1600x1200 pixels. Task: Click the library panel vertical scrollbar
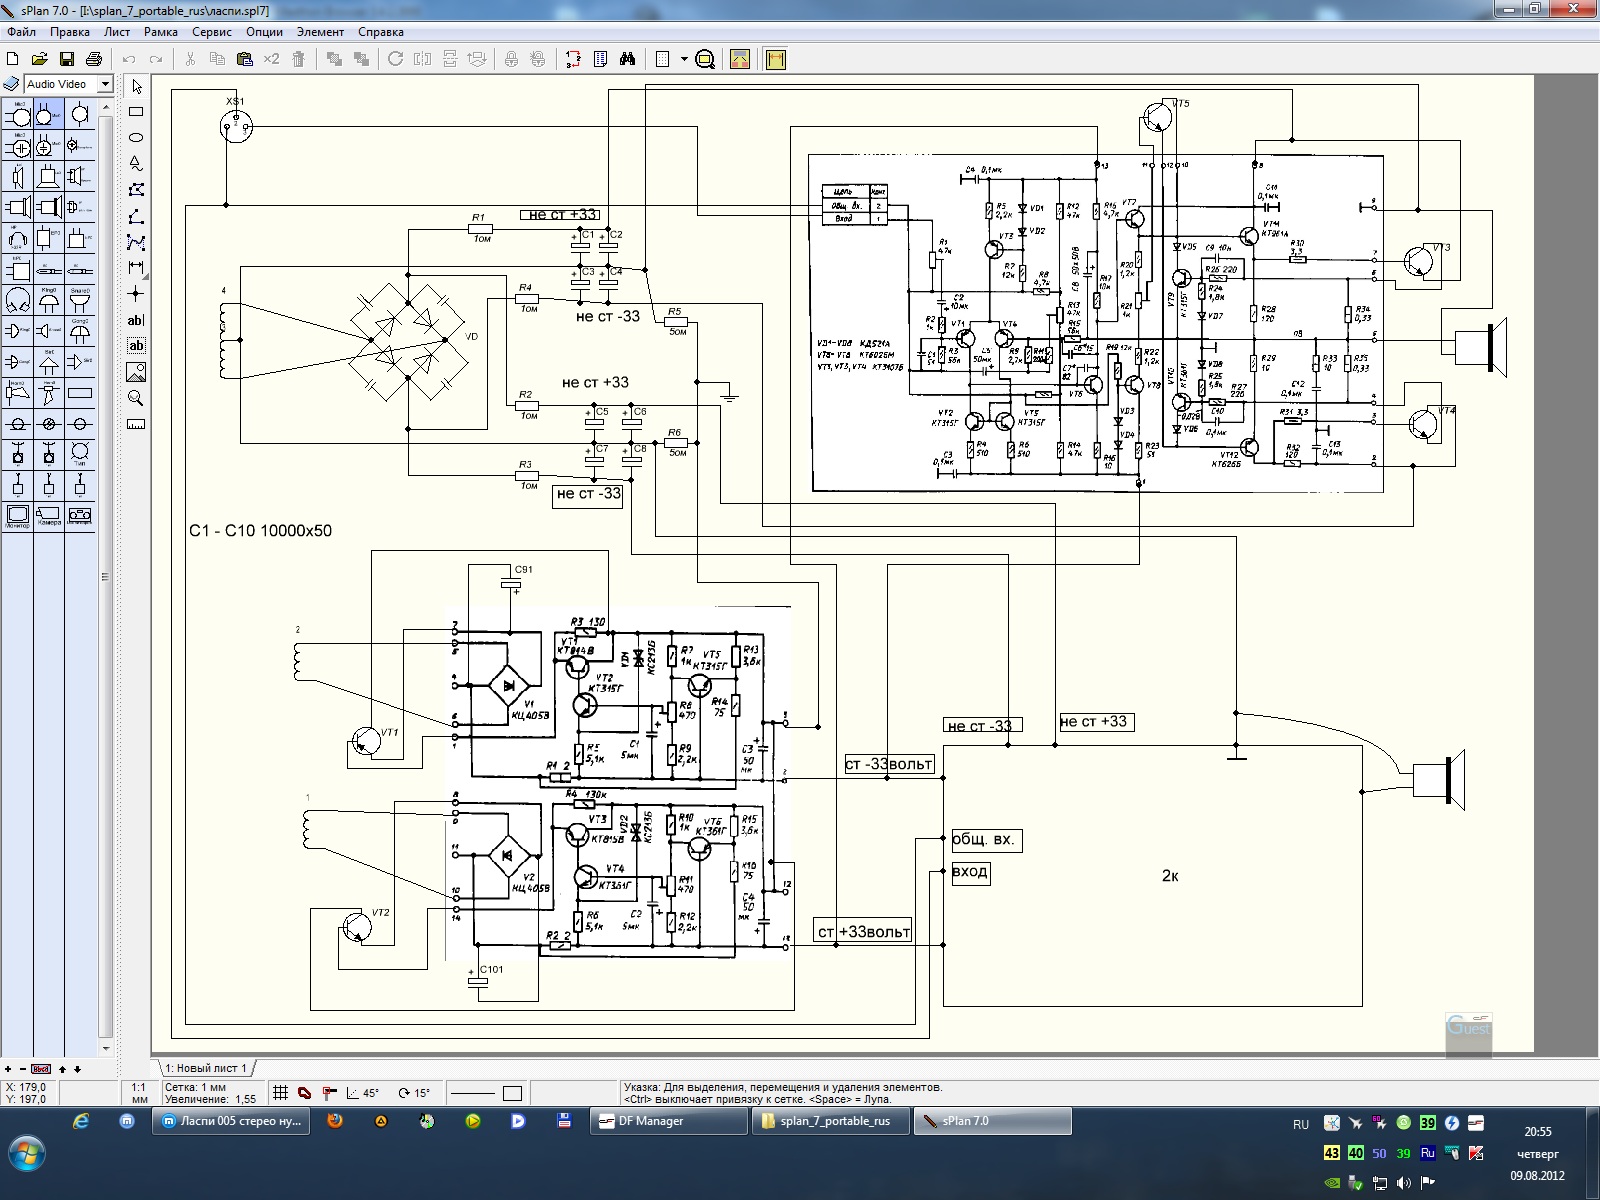pyautogui.click(x=106, y=576)
